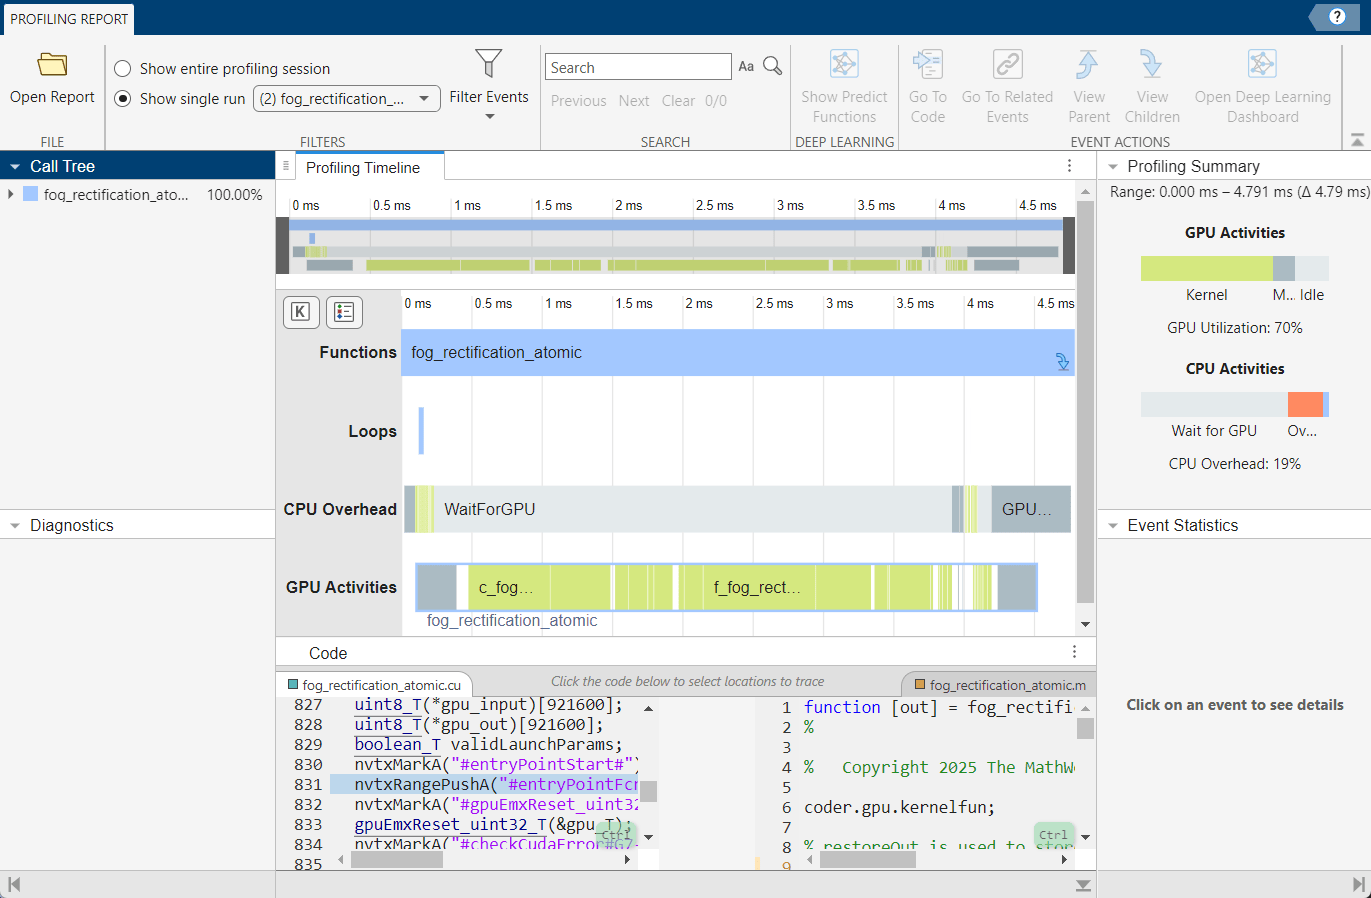
Task: Open the help question mark button
Action: pos(1337,17)
